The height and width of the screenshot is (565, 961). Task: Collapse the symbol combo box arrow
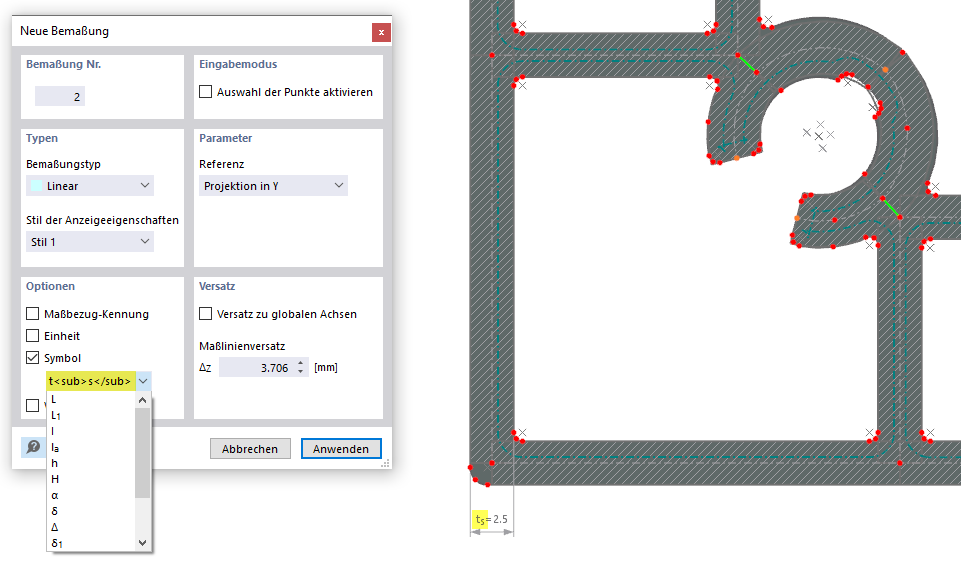[143, 381]
